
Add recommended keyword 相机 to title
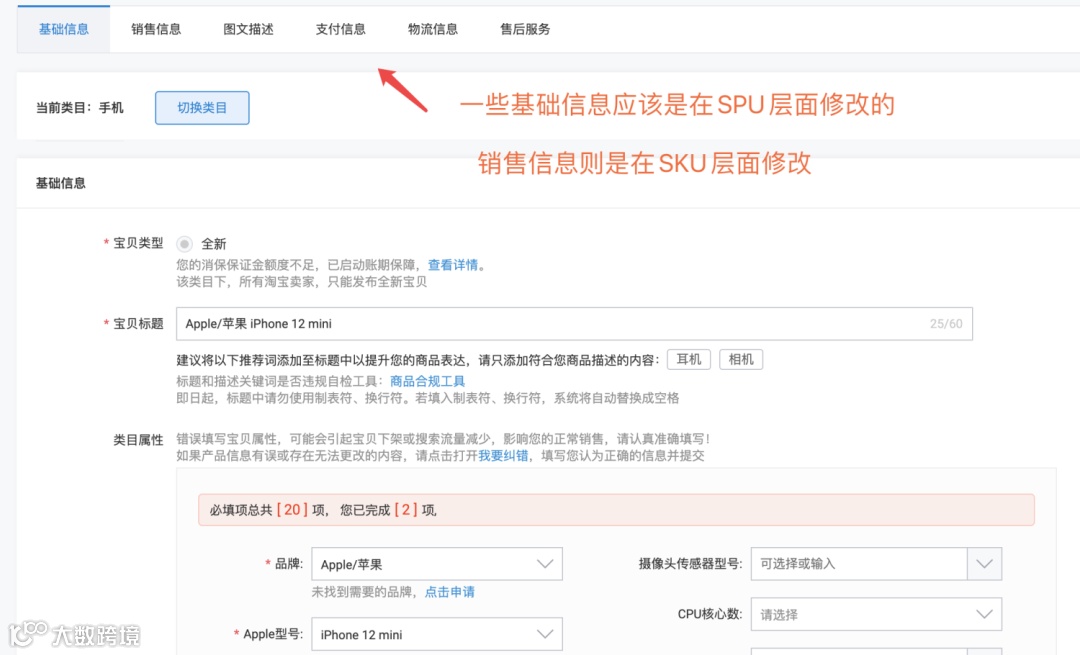coord(740,360)
